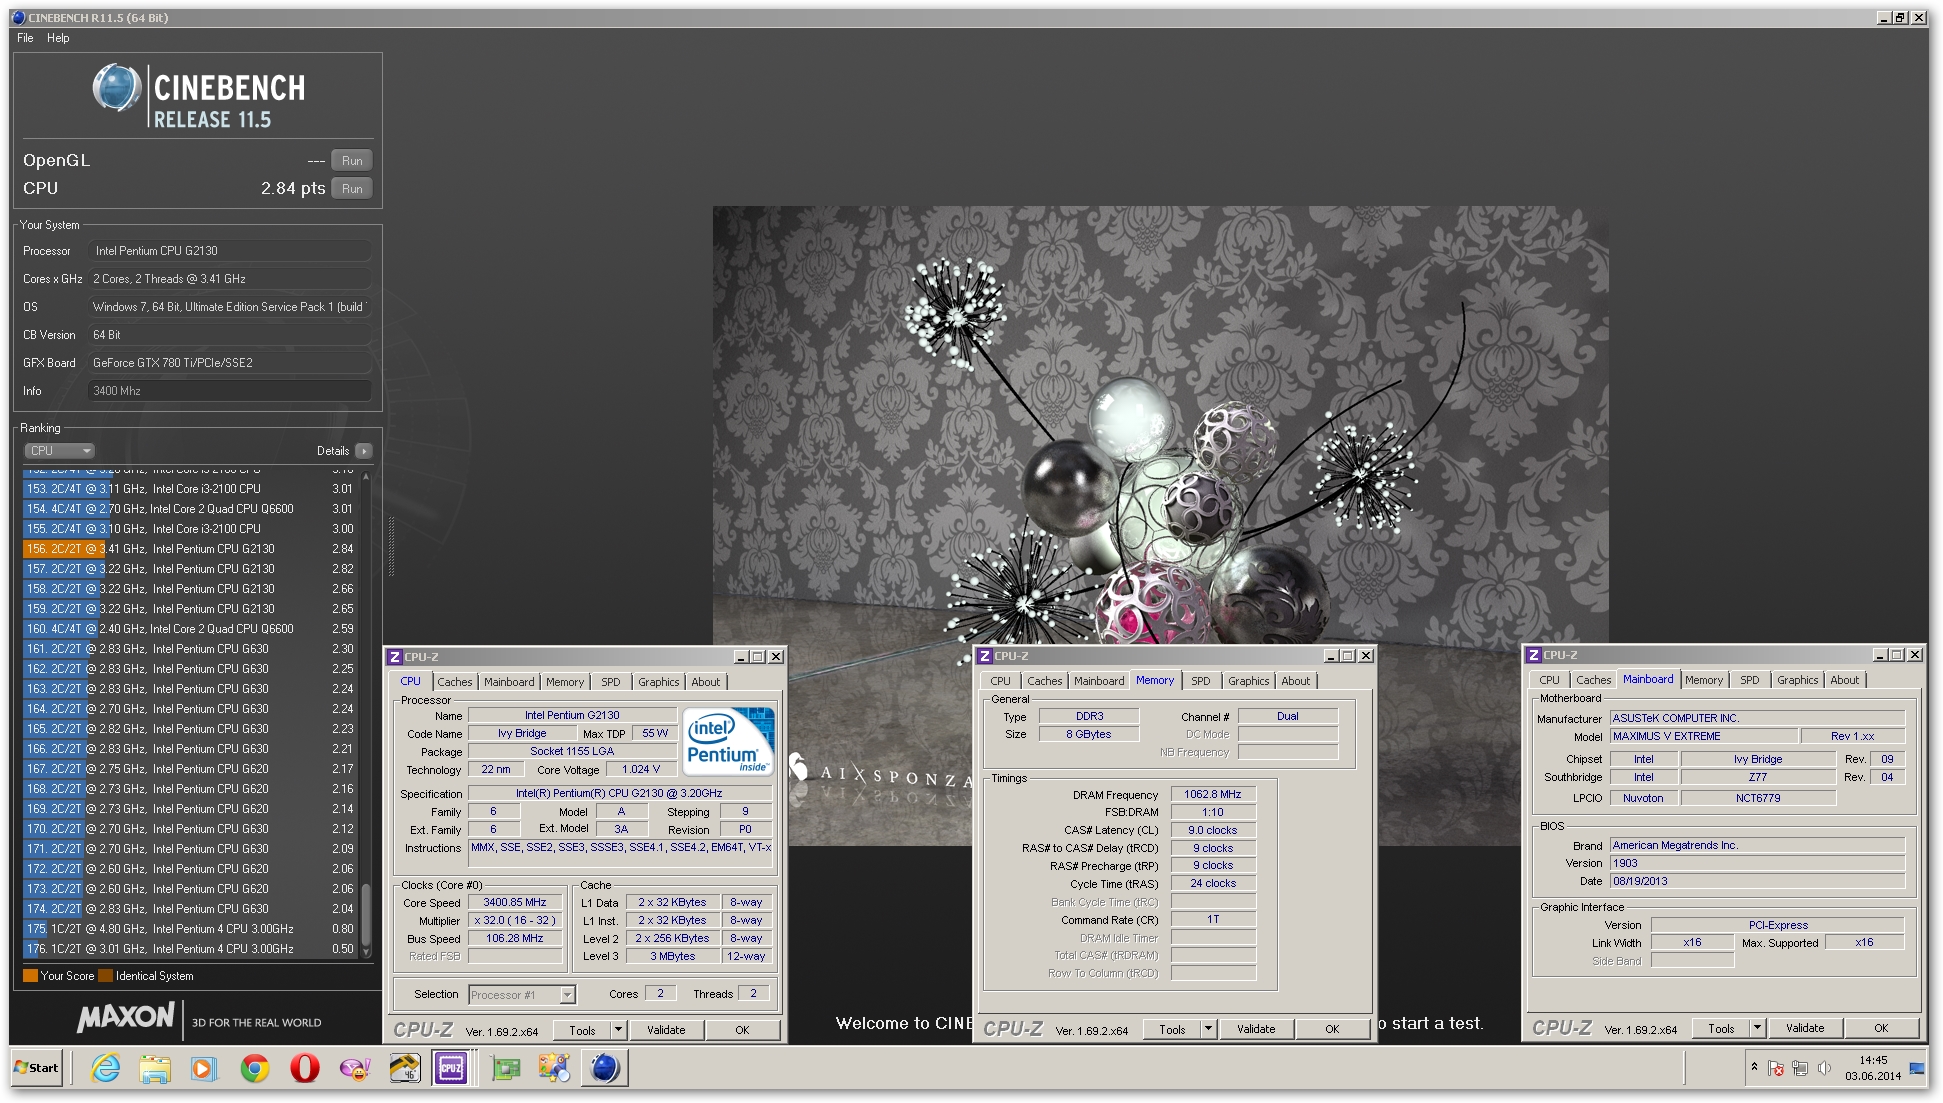
Task: Click the Start button
Action: 37,1068
